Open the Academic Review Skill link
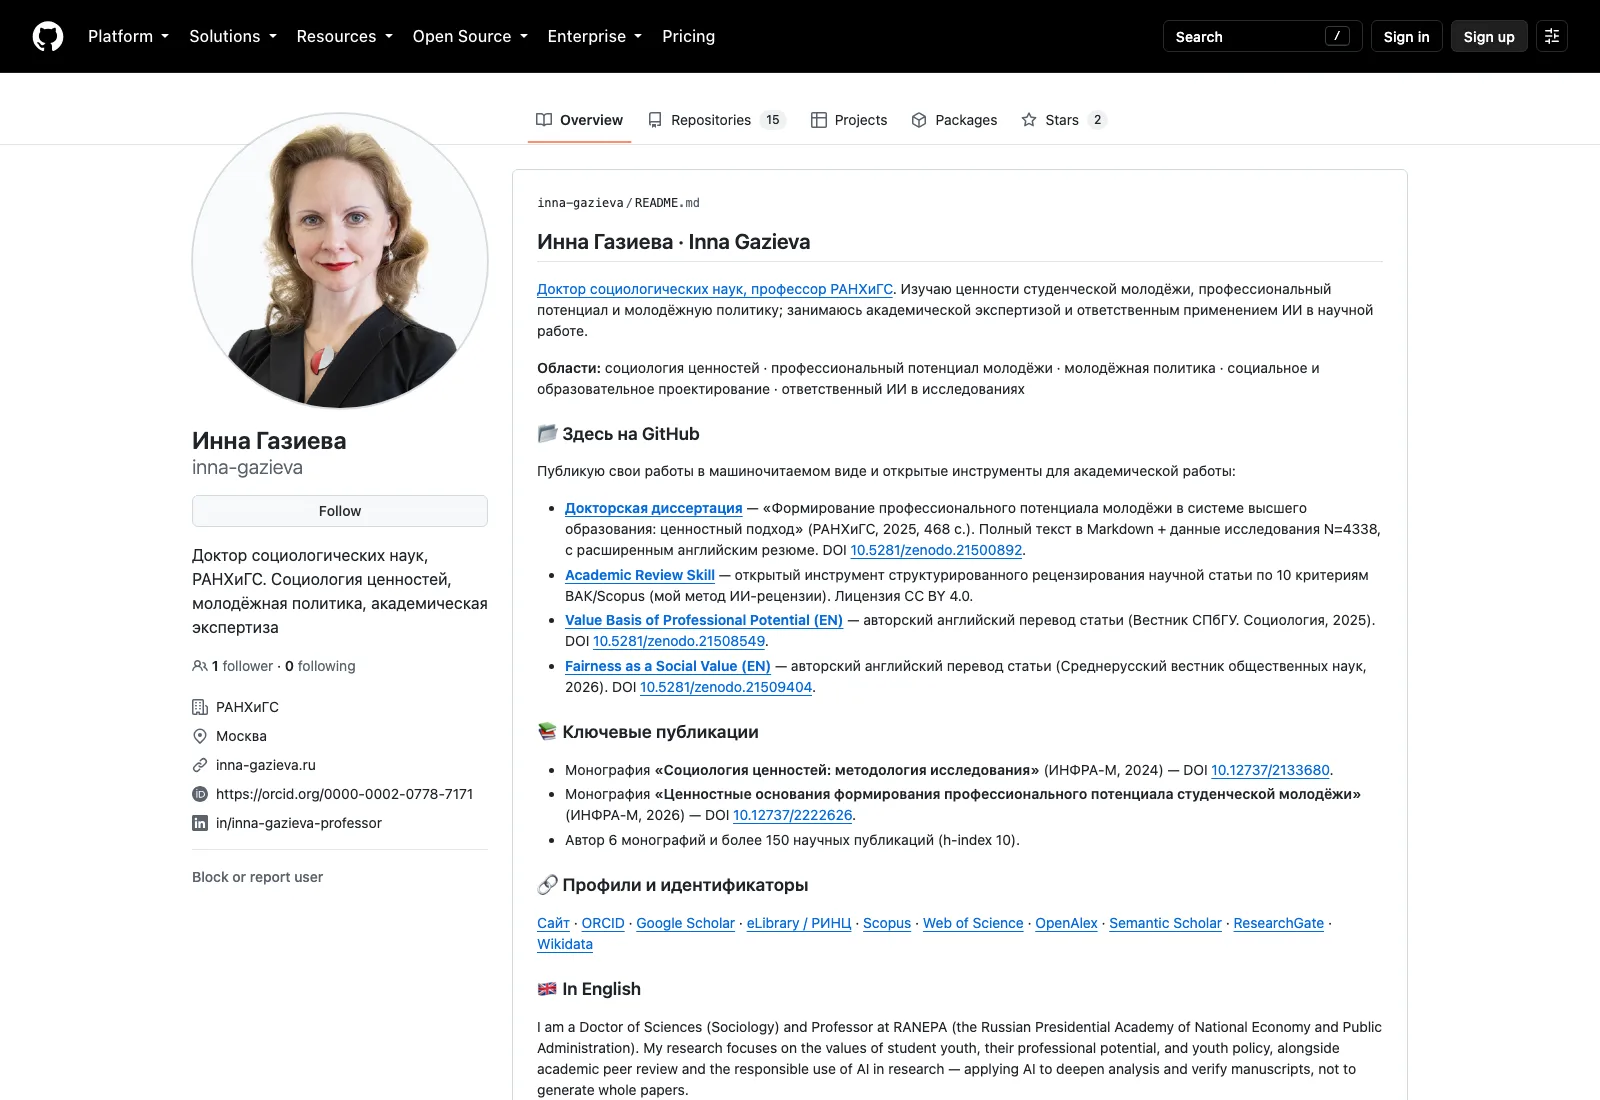1600x1100 pixels. click(x=640, y=575)
